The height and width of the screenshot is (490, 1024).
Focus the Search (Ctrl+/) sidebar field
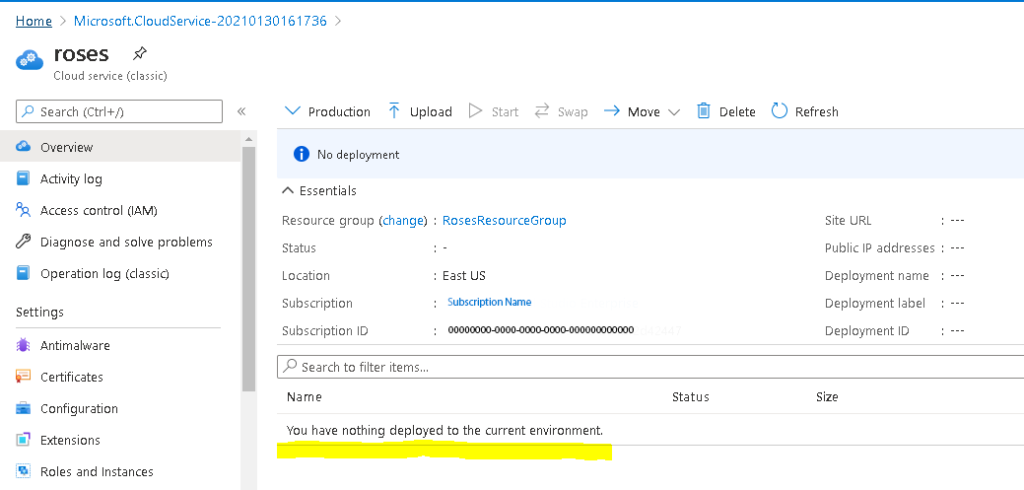119,111
